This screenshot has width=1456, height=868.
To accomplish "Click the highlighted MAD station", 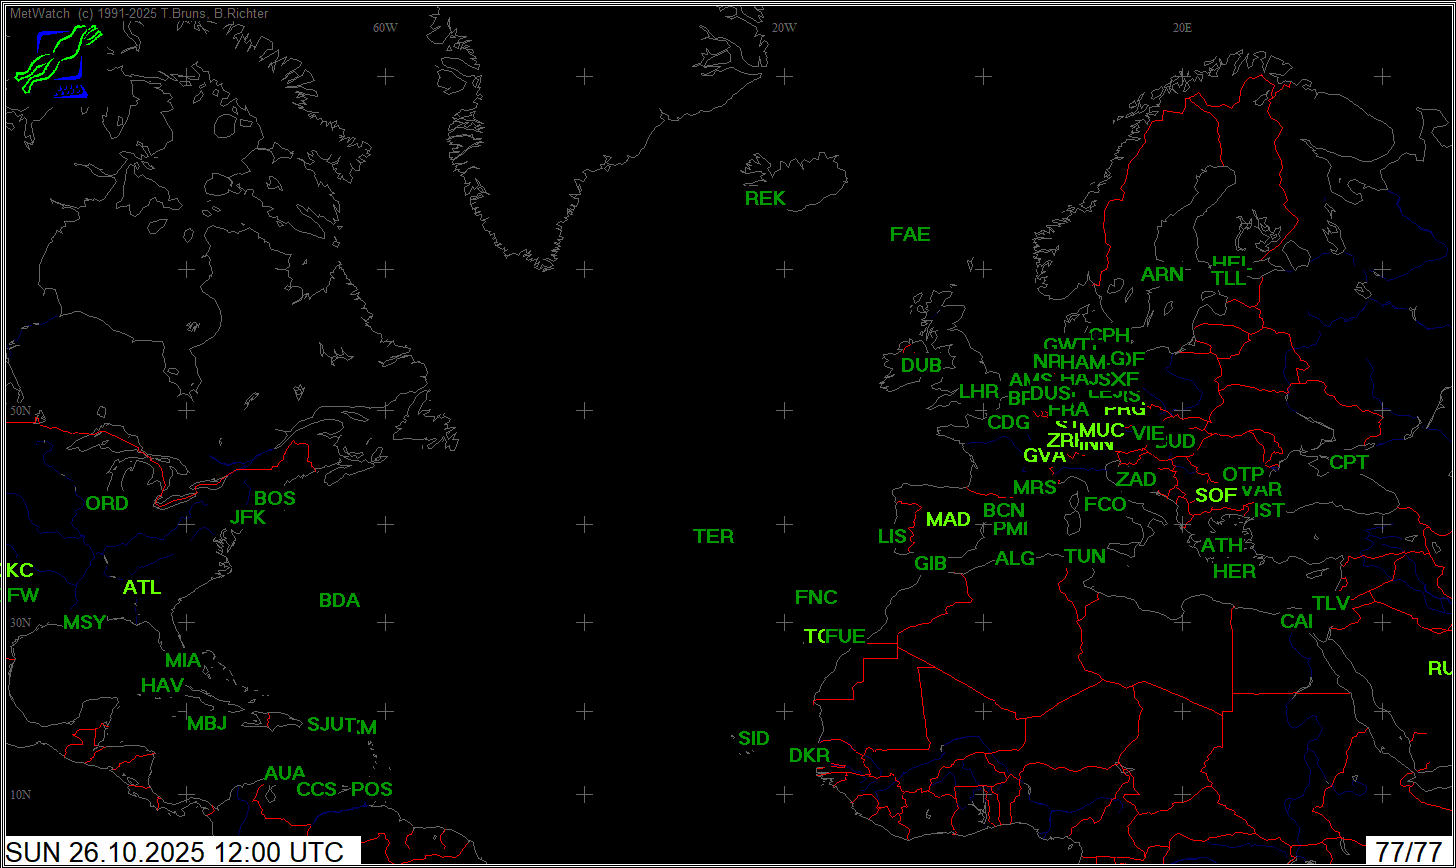I will click(948, 520).
